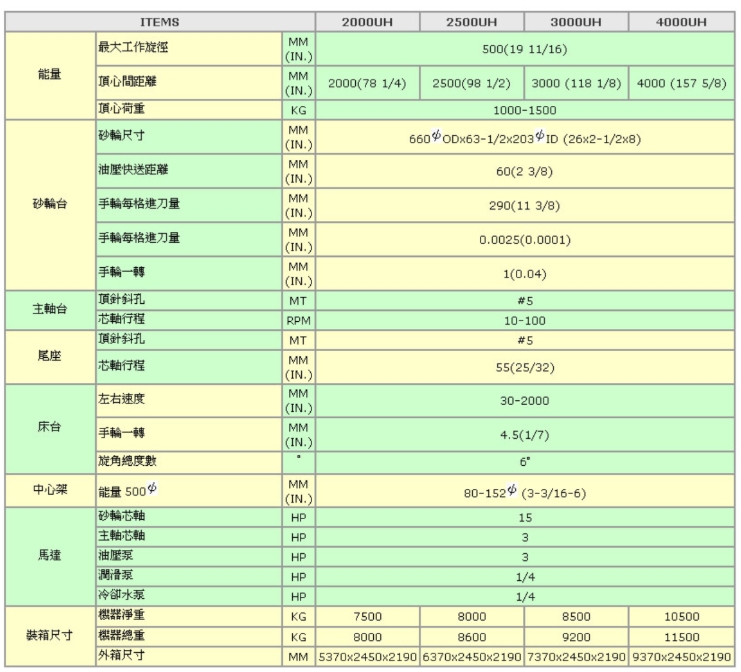Click the value 10-100

(525, 321)
